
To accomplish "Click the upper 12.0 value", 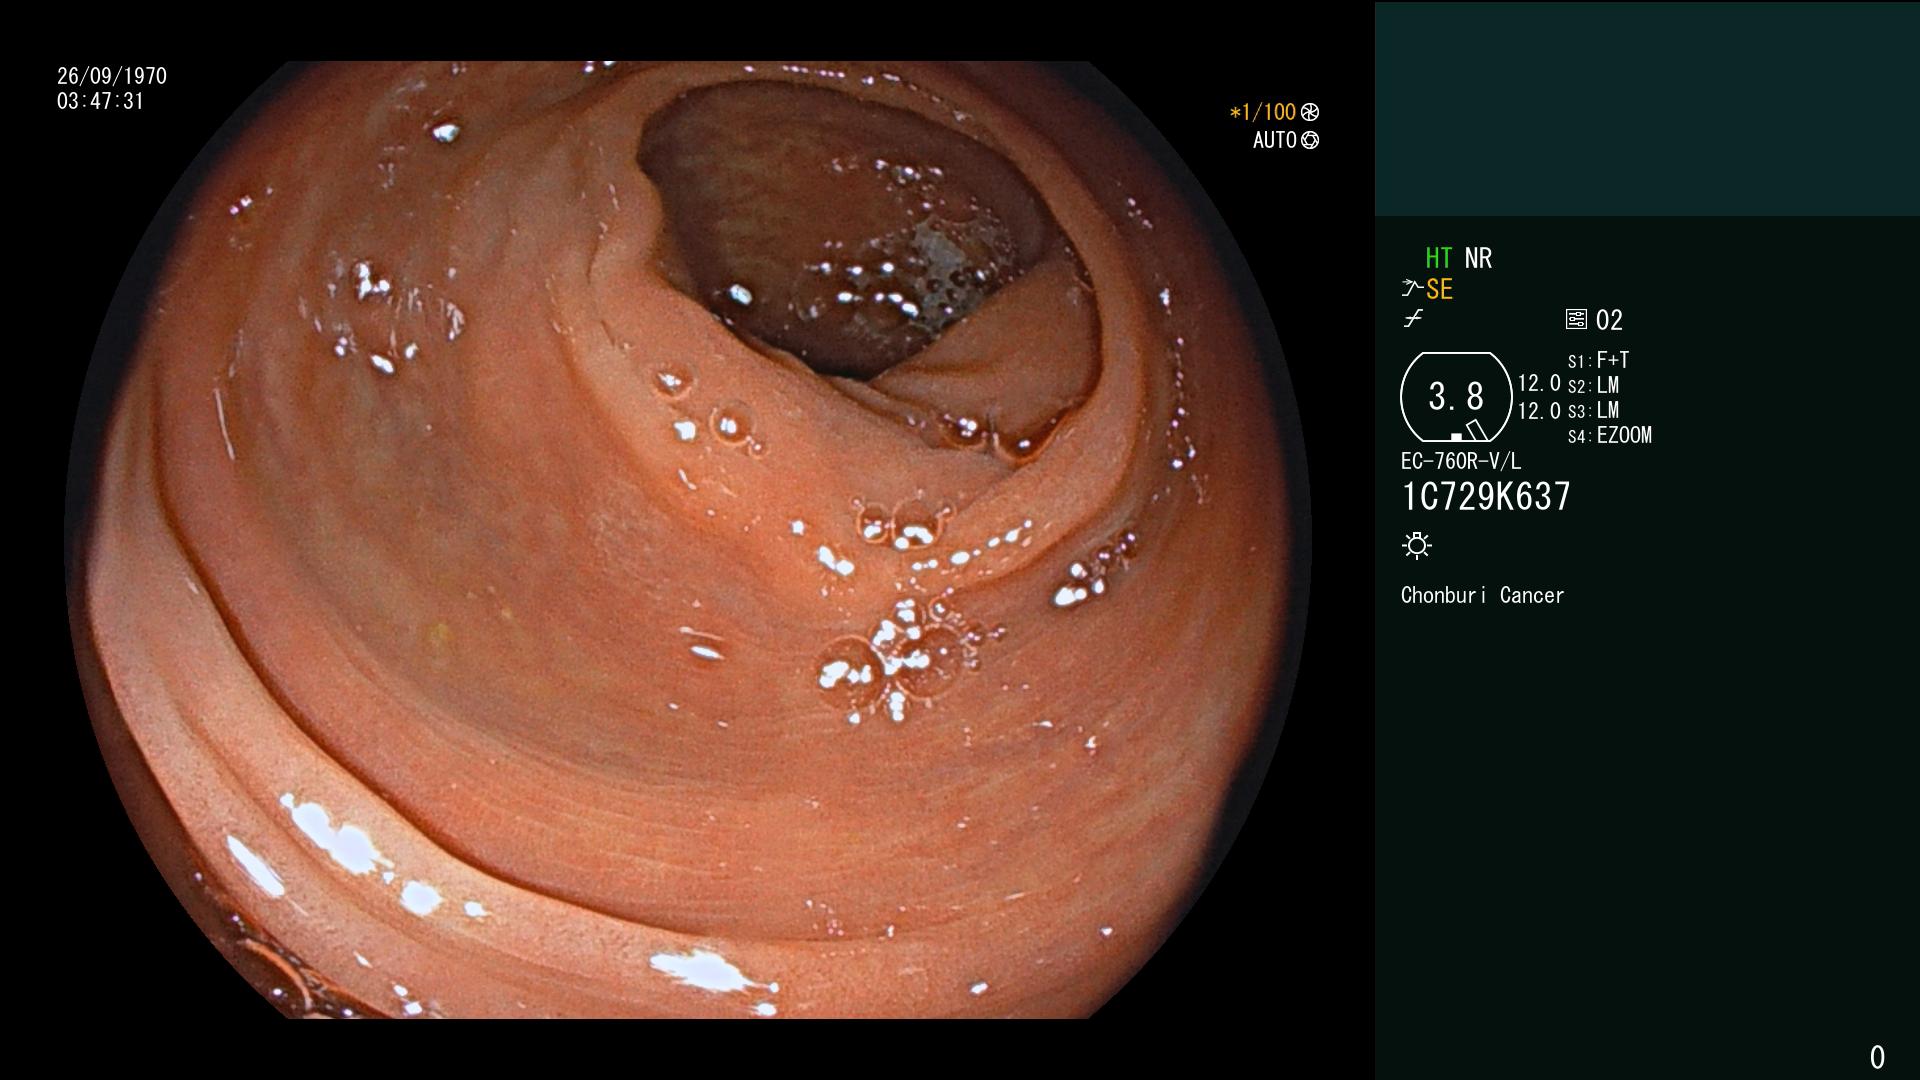I will pos(1539,383).
